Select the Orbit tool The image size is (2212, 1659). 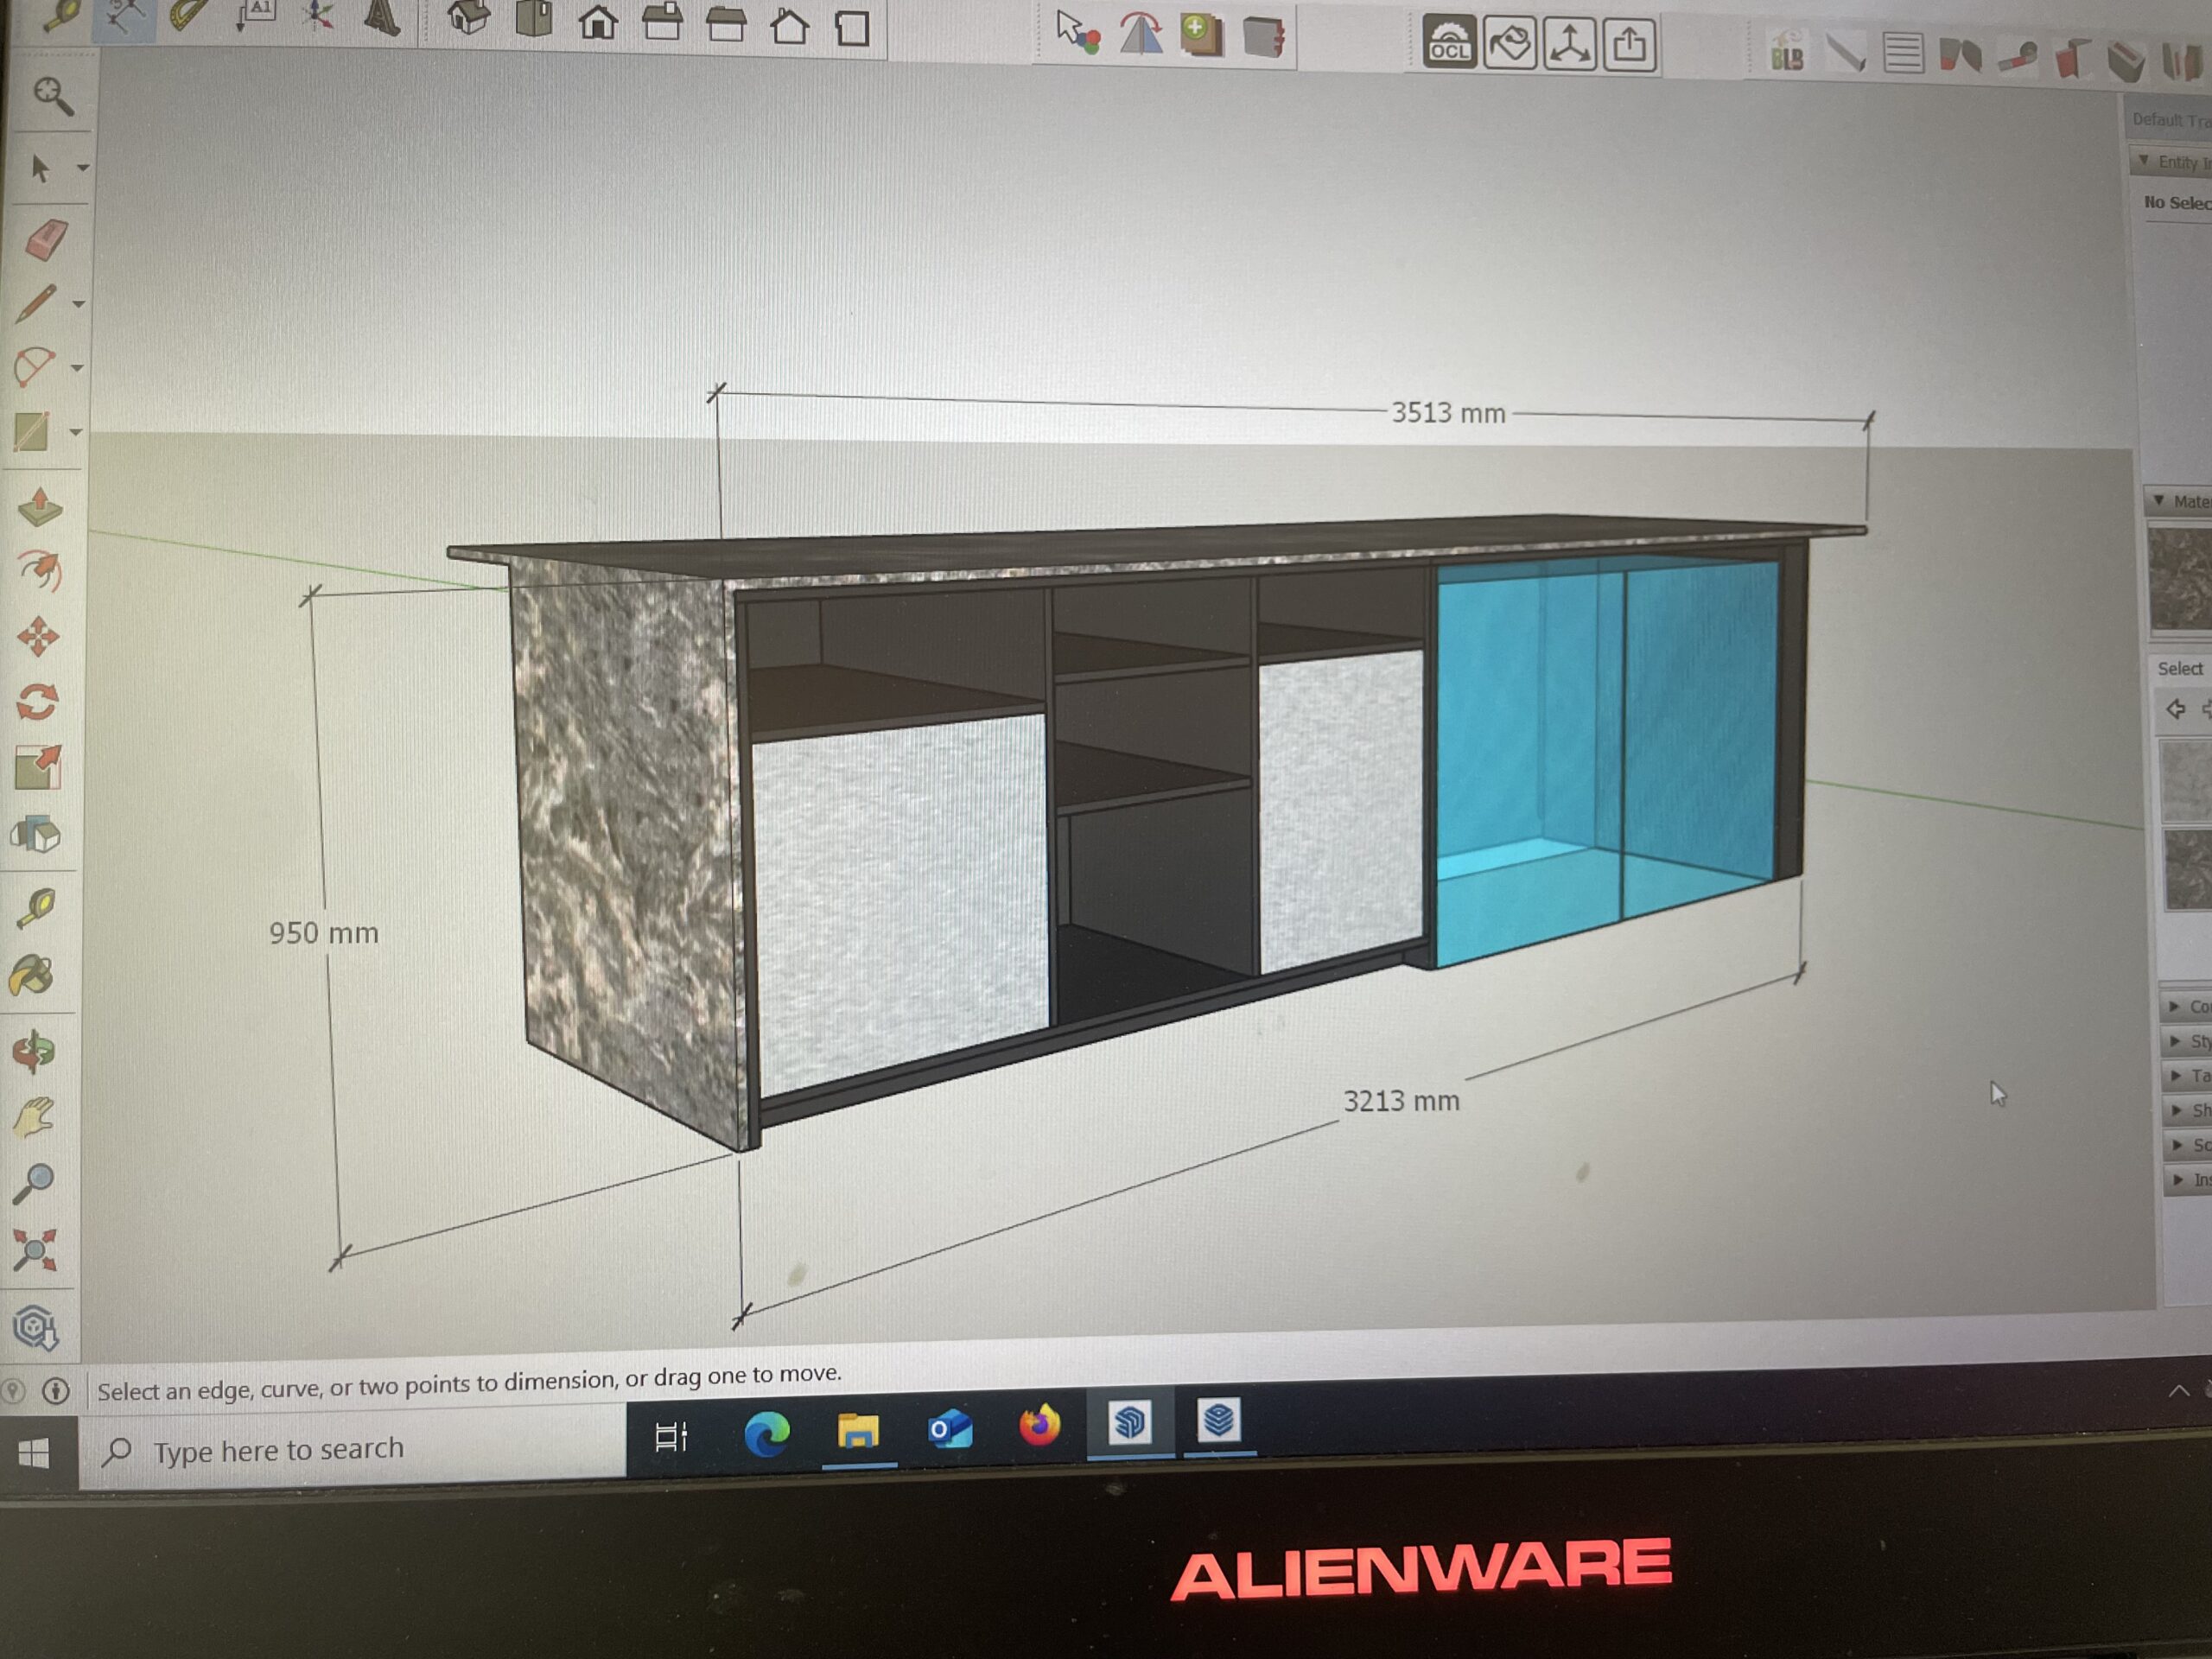pyautogui.click(x=33, y=1052)
